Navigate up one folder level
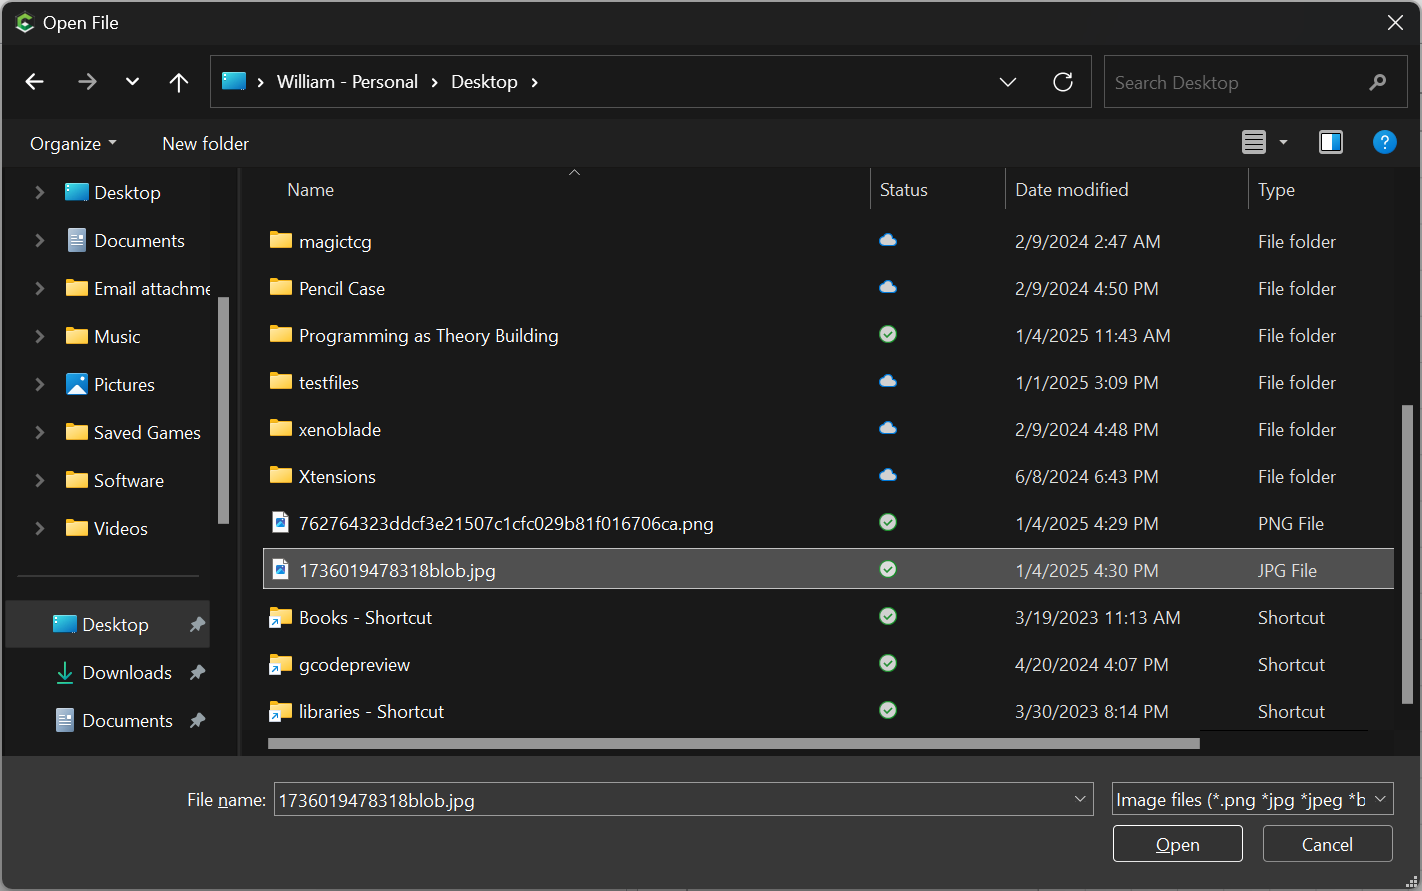Image resolution: width=1422 pixels, height=891 pixels. 179,82
